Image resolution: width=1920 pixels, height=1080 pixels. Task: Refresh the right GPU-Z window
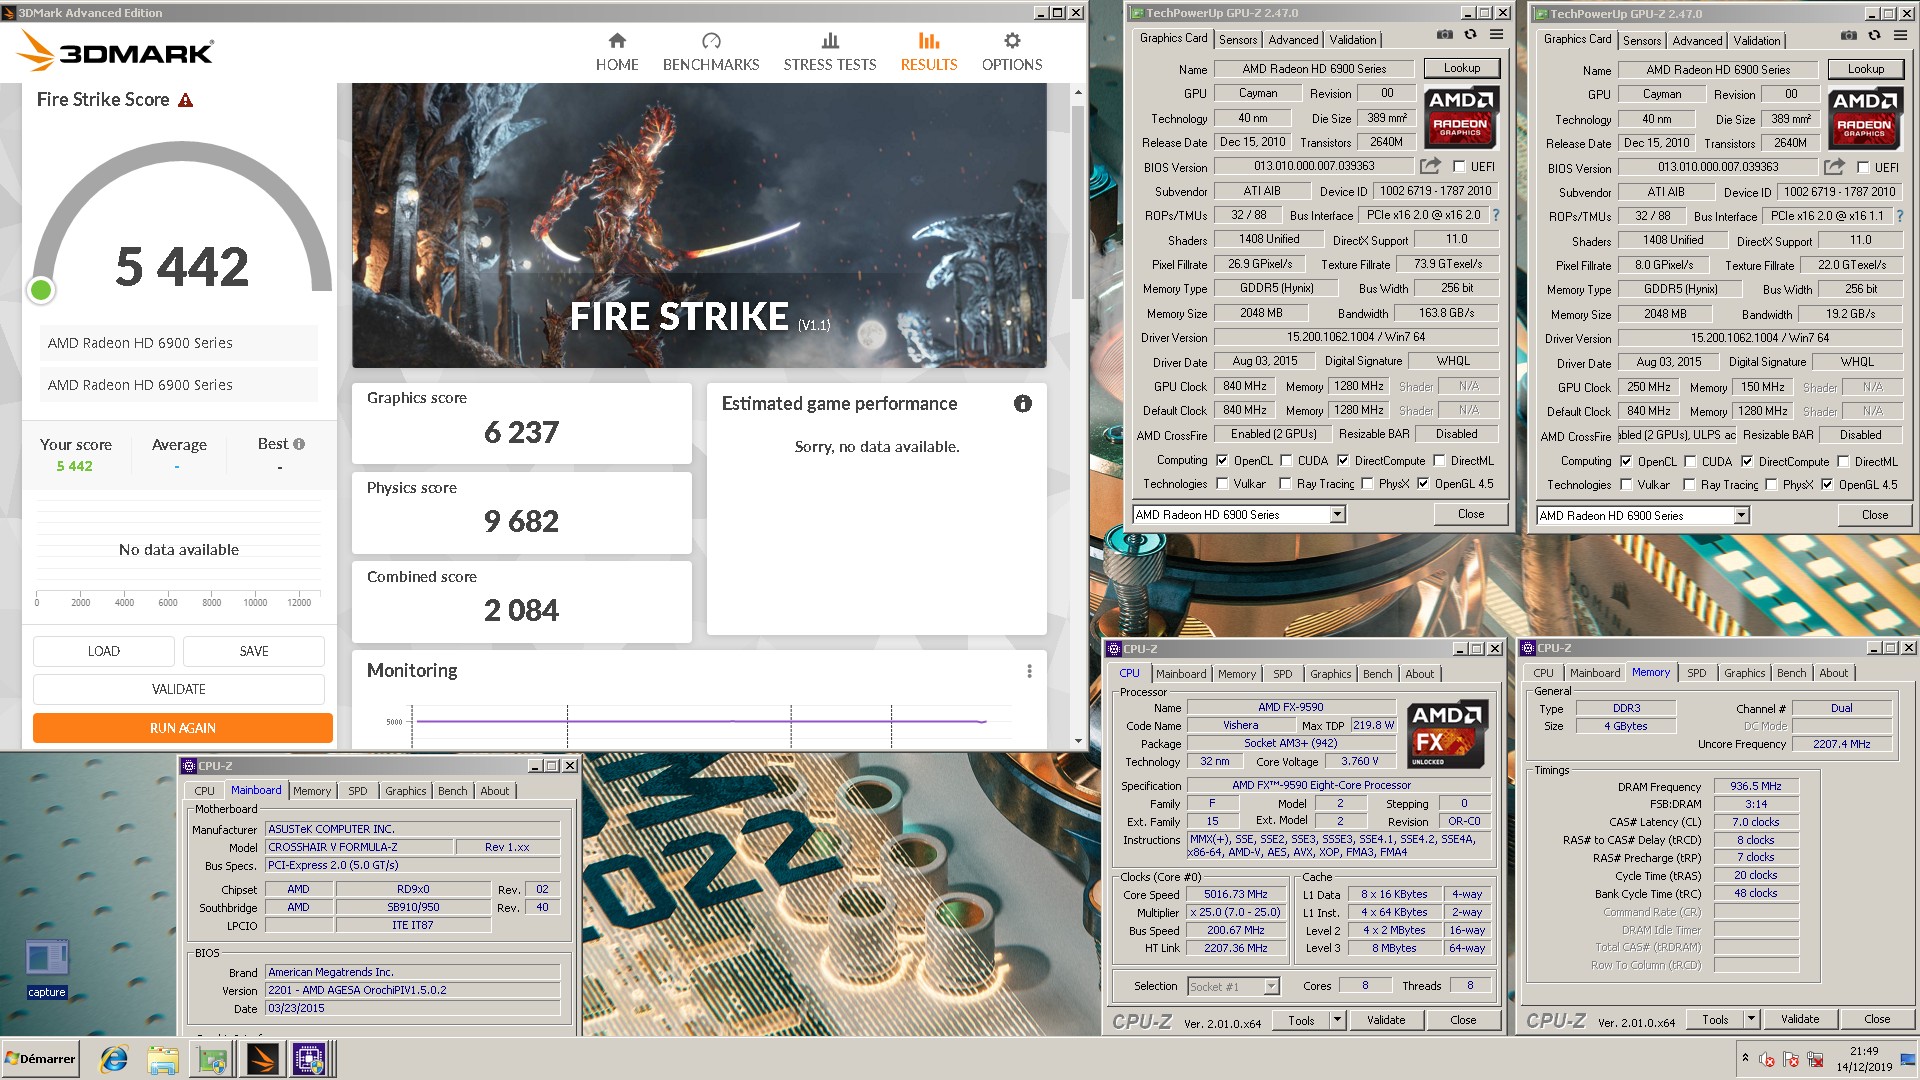1874,35
